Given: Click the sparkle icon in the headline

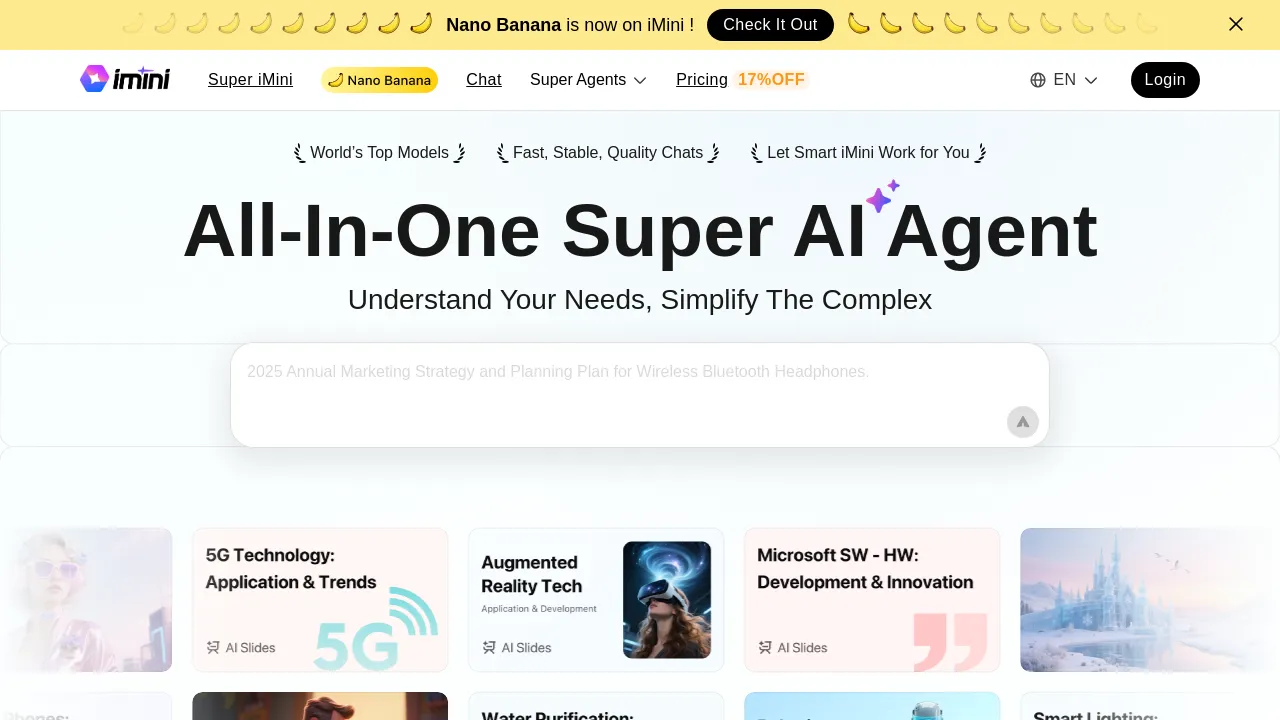Looking at the screenshot, I should tap(882, 196).
